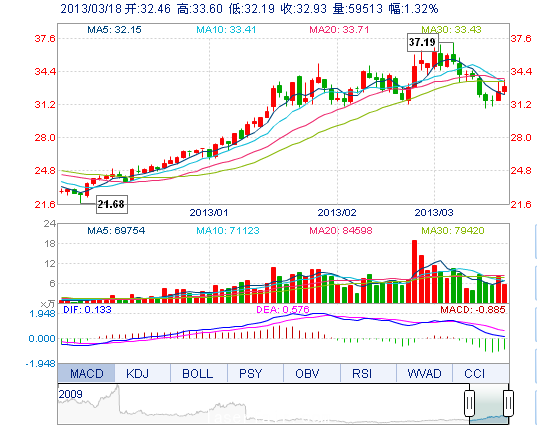The image size is (537, 427).
Task: Click the DIF: 0.133 MACD label
Action: pos(87,310)
